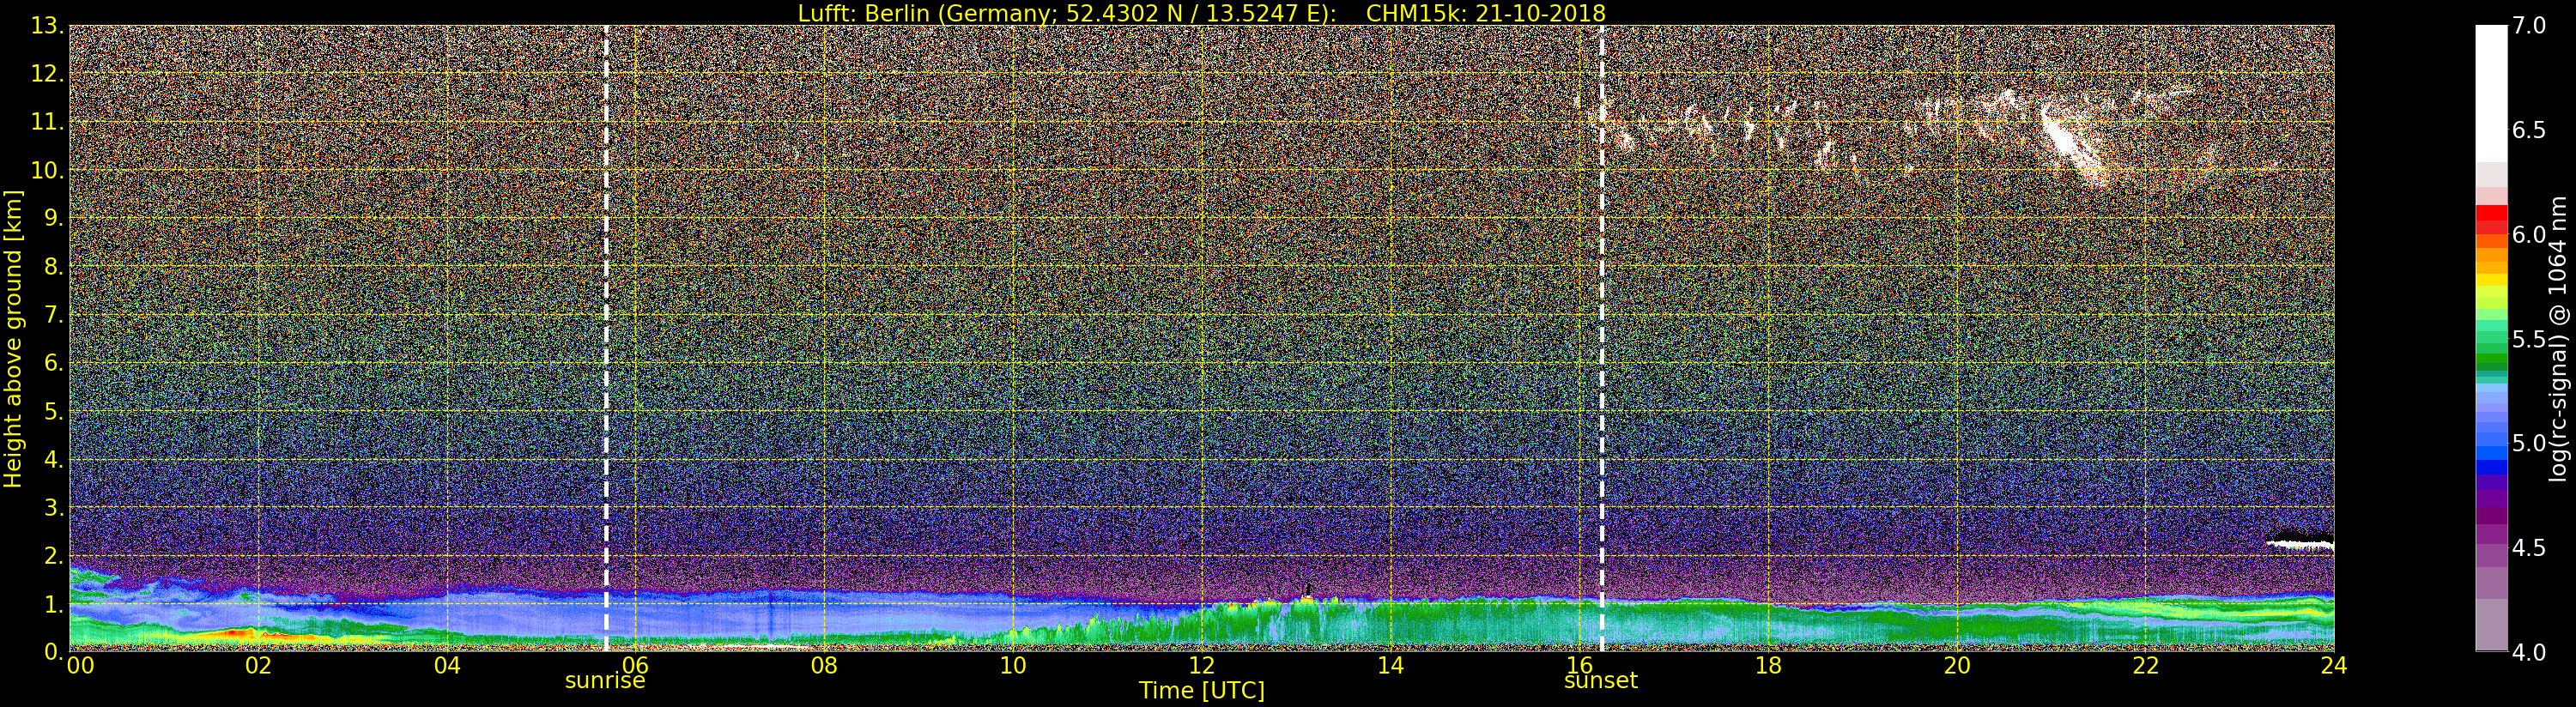Viewport: 2576px width, 707px height.
Task: Click time axis tick '02'
Action: pyautogui.click(x=258, y=666)
